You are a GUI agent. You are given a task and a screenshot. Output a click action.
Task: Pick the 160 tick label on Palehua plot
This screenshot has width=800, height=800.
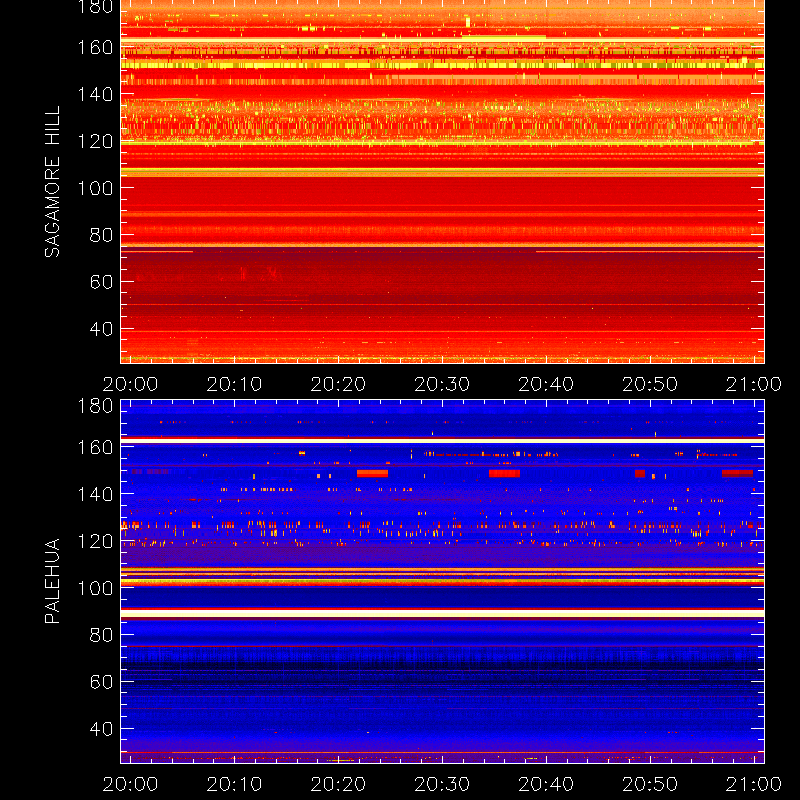tap(95, 447)
